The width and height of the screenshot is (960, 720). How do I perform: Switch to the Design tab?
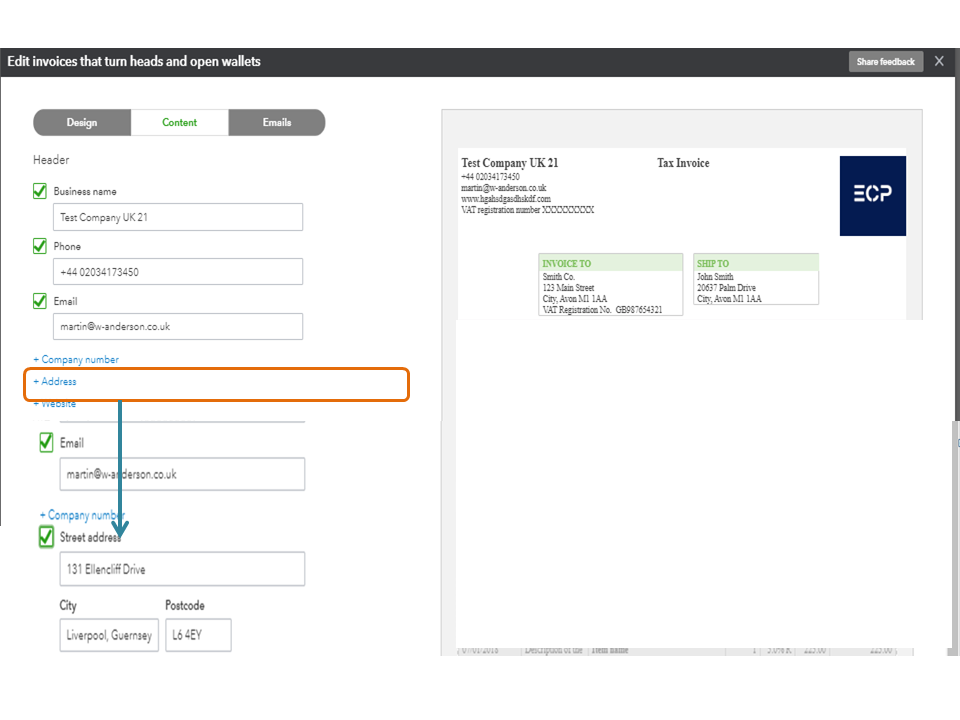tap(82, 122)
